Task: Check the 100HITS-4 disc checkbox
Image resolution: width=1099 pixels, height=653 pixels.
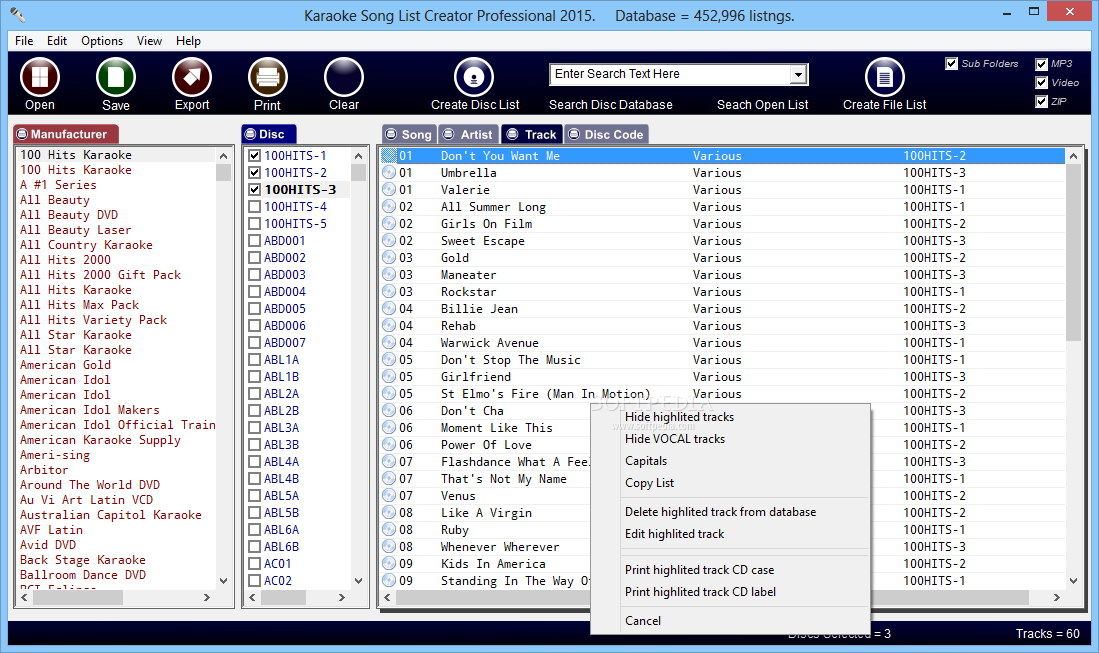Action: [x=254, y=207]
